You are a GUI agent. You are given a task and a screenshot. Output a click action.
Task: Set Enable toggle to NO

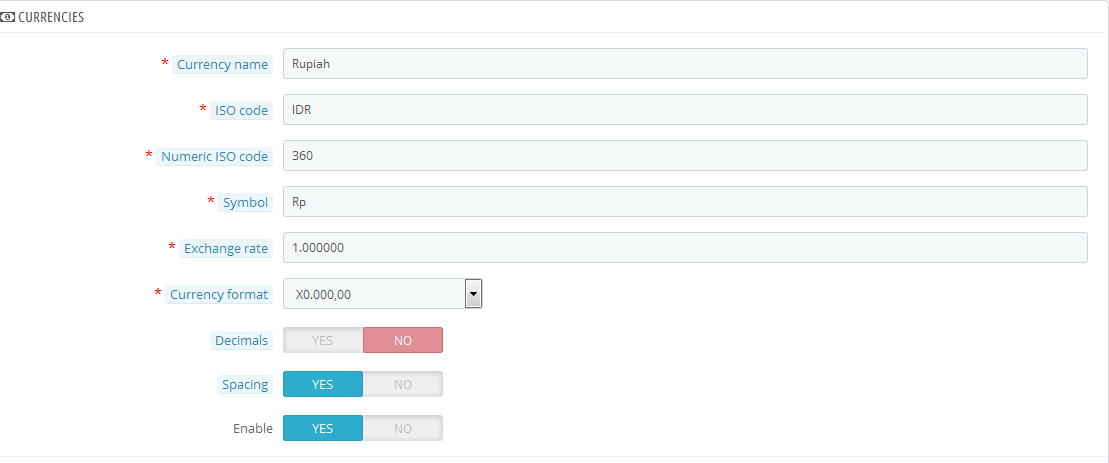[x=402, y=428]
